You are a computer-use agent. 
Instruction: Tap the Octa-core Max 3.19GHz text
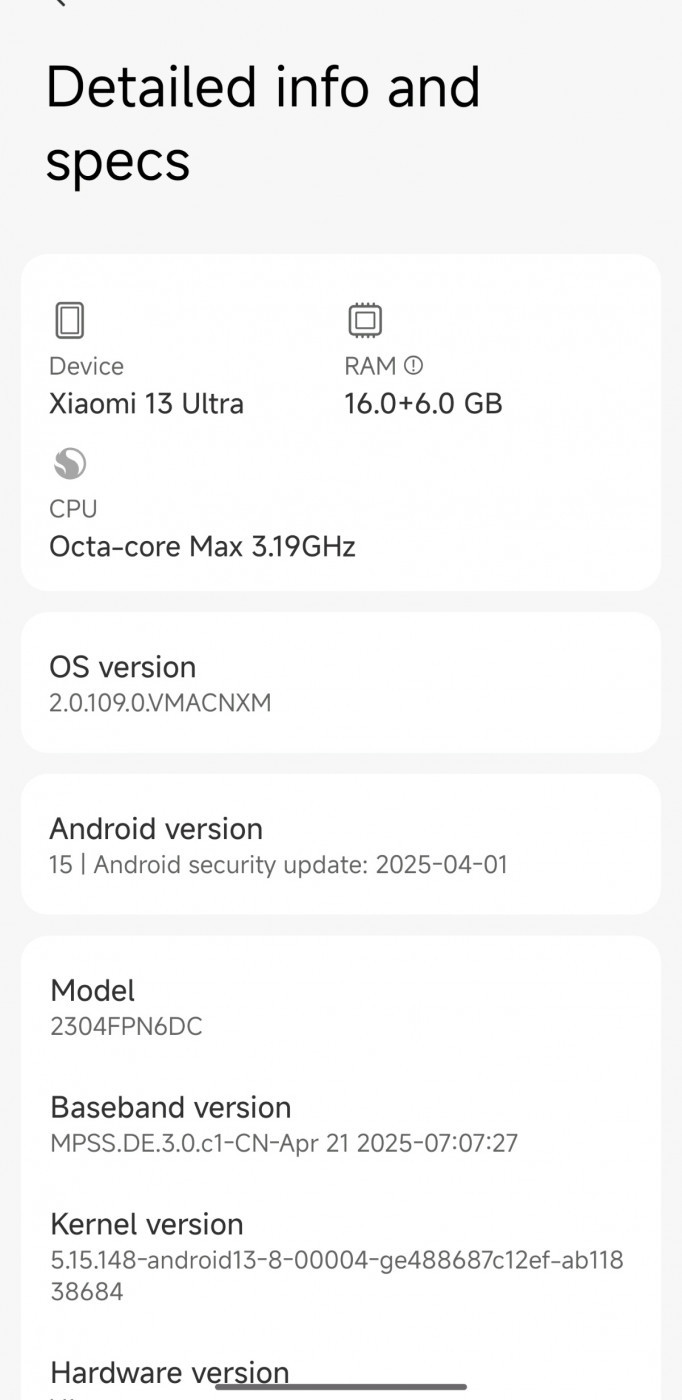pyautogui.click(x=202, y=546)
